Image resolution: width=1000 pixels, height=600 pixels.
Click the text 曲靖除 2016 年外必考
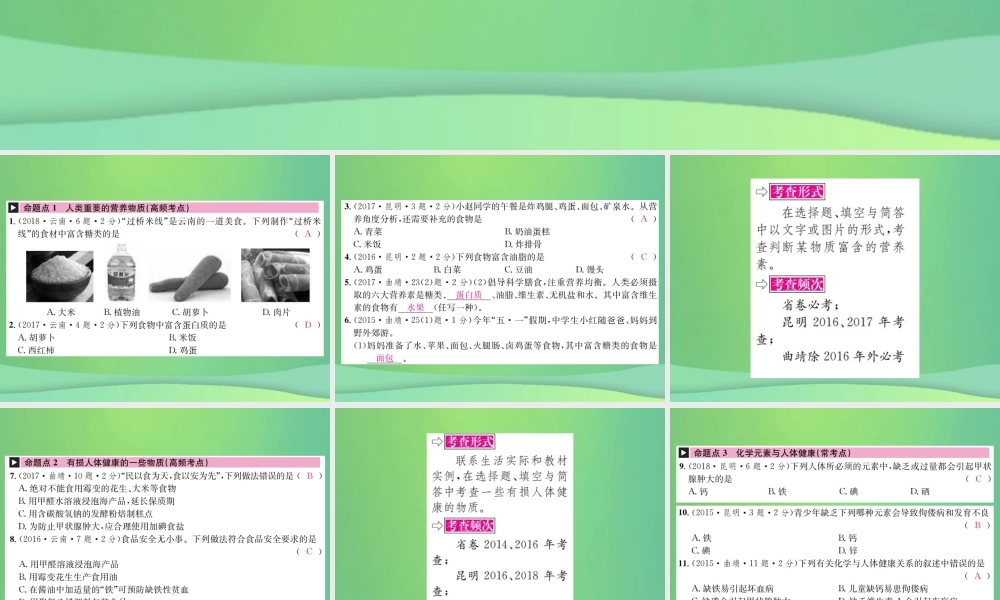843,356
